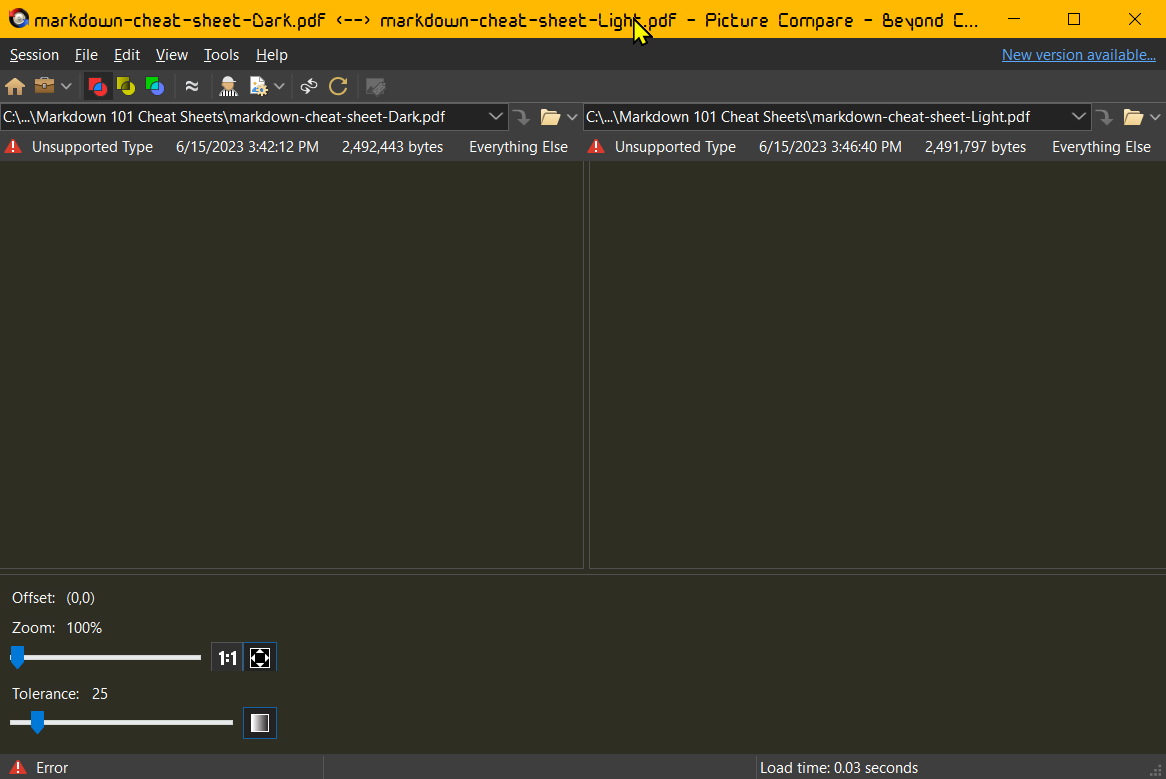1166x779 pixels.
Task: Click the Swap Sides icon
Action: (x=309, y=86)
